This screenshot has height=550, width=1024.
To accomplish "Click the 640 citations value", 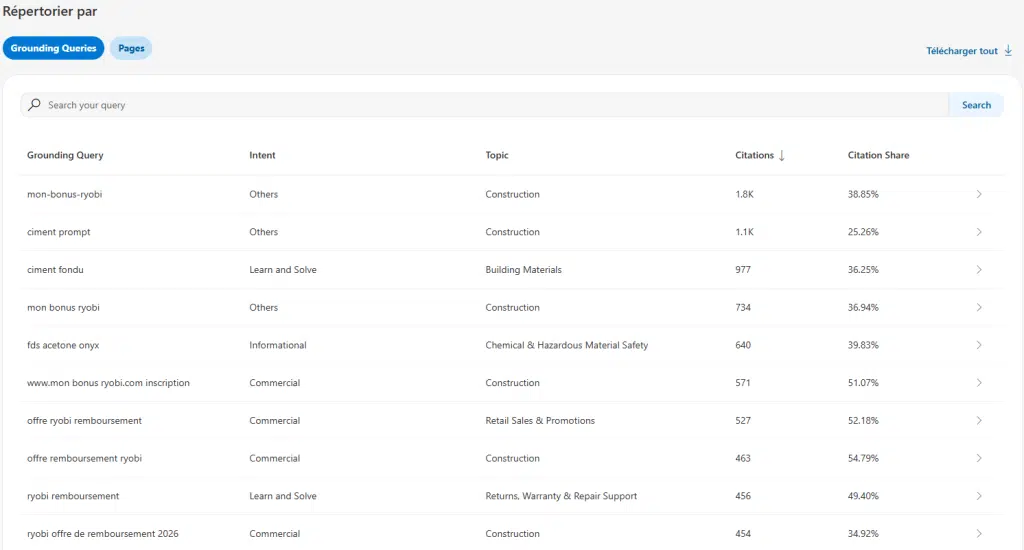I will tap(743, 345).
